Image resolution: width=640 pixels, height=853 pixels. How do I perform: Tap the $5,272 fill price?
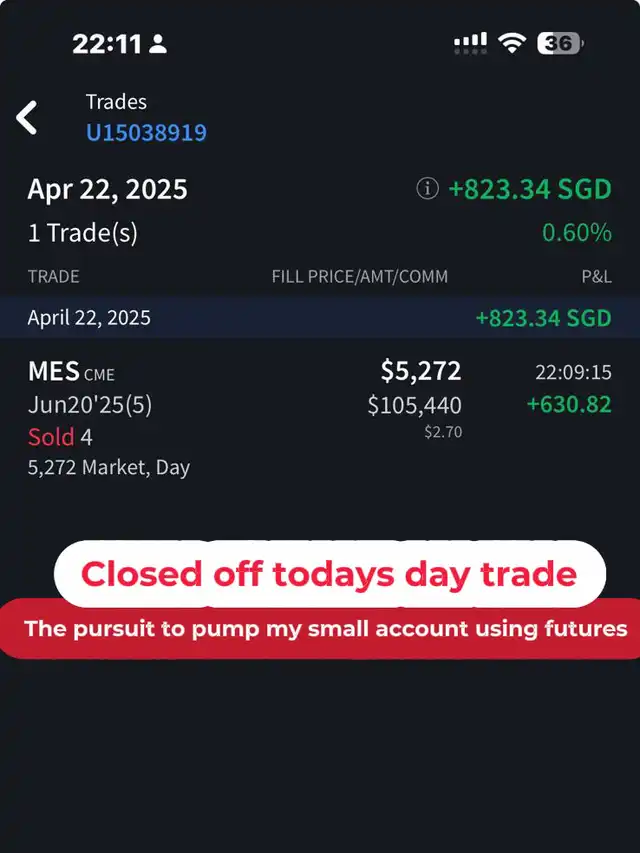coord(421,370)
